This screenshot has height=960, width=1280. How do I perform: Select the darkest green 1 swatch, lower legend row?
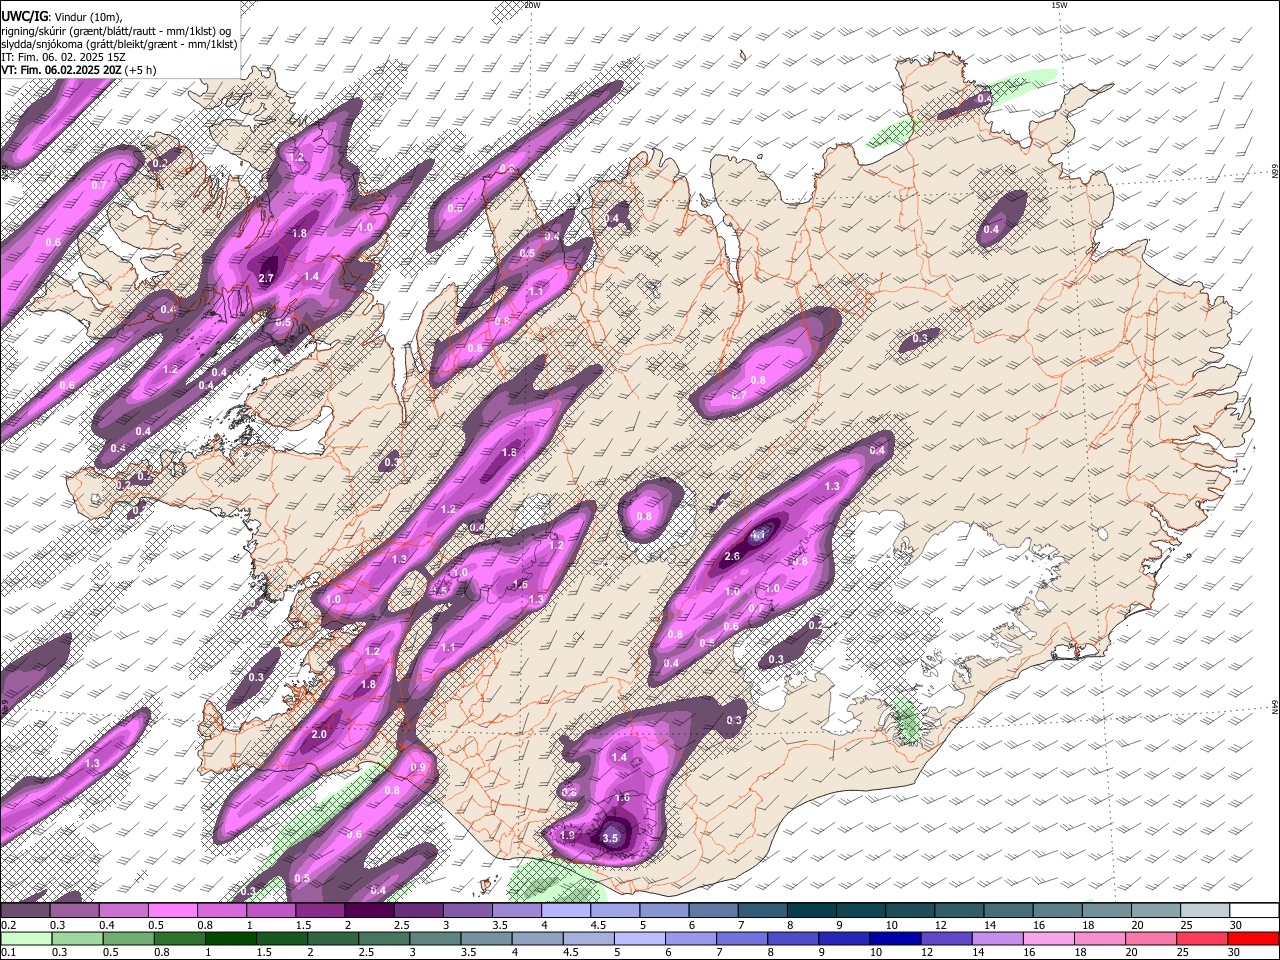click(x=231, y=938)
